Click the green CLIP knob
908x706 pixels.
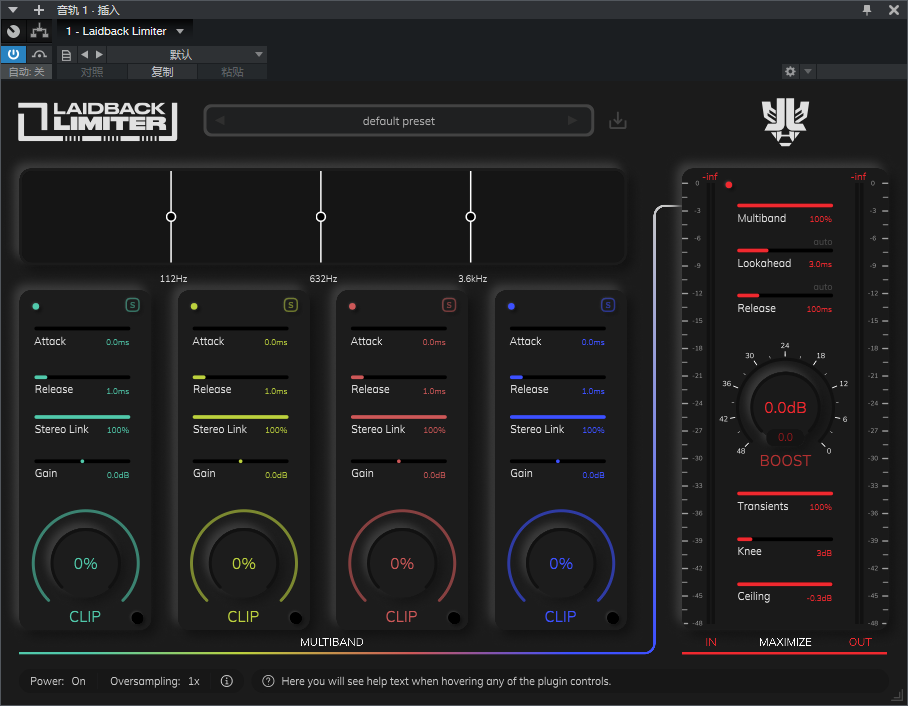(86, 563)
